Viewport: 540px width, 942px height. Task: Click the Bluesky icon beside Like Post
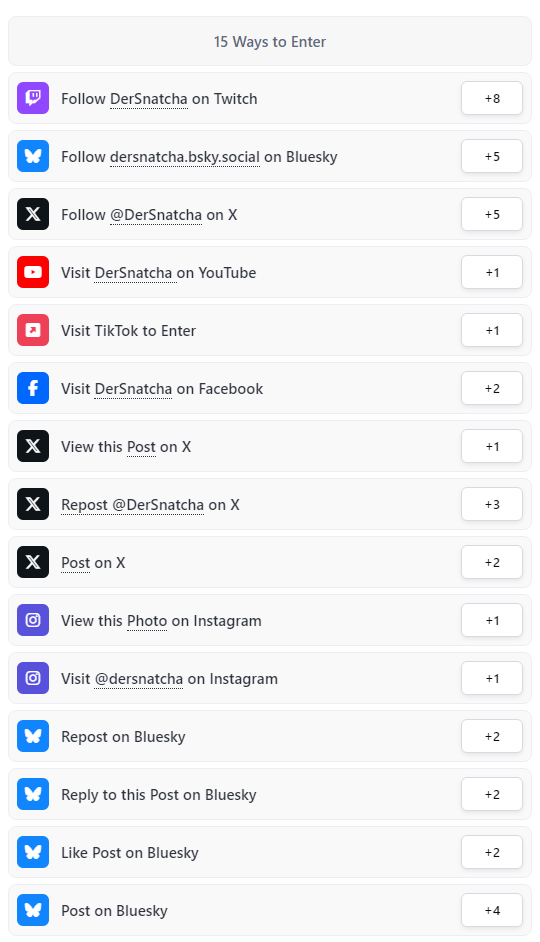pyautogui.click(x=33, y=852)
